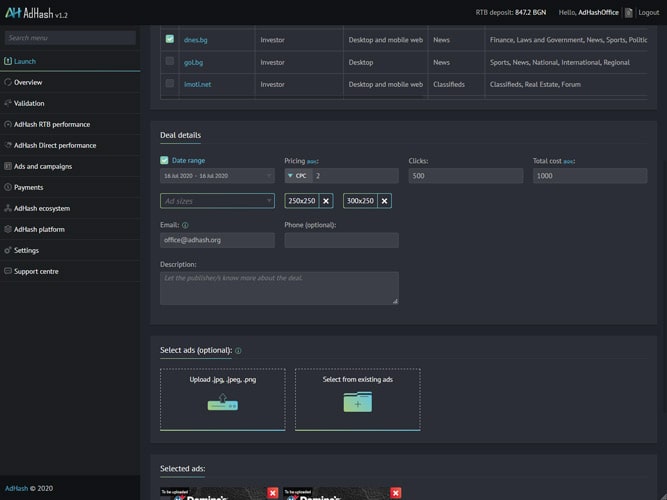Click info icon next to Select ads
Viewport: 667px width, 500px height.
(238, 351)
